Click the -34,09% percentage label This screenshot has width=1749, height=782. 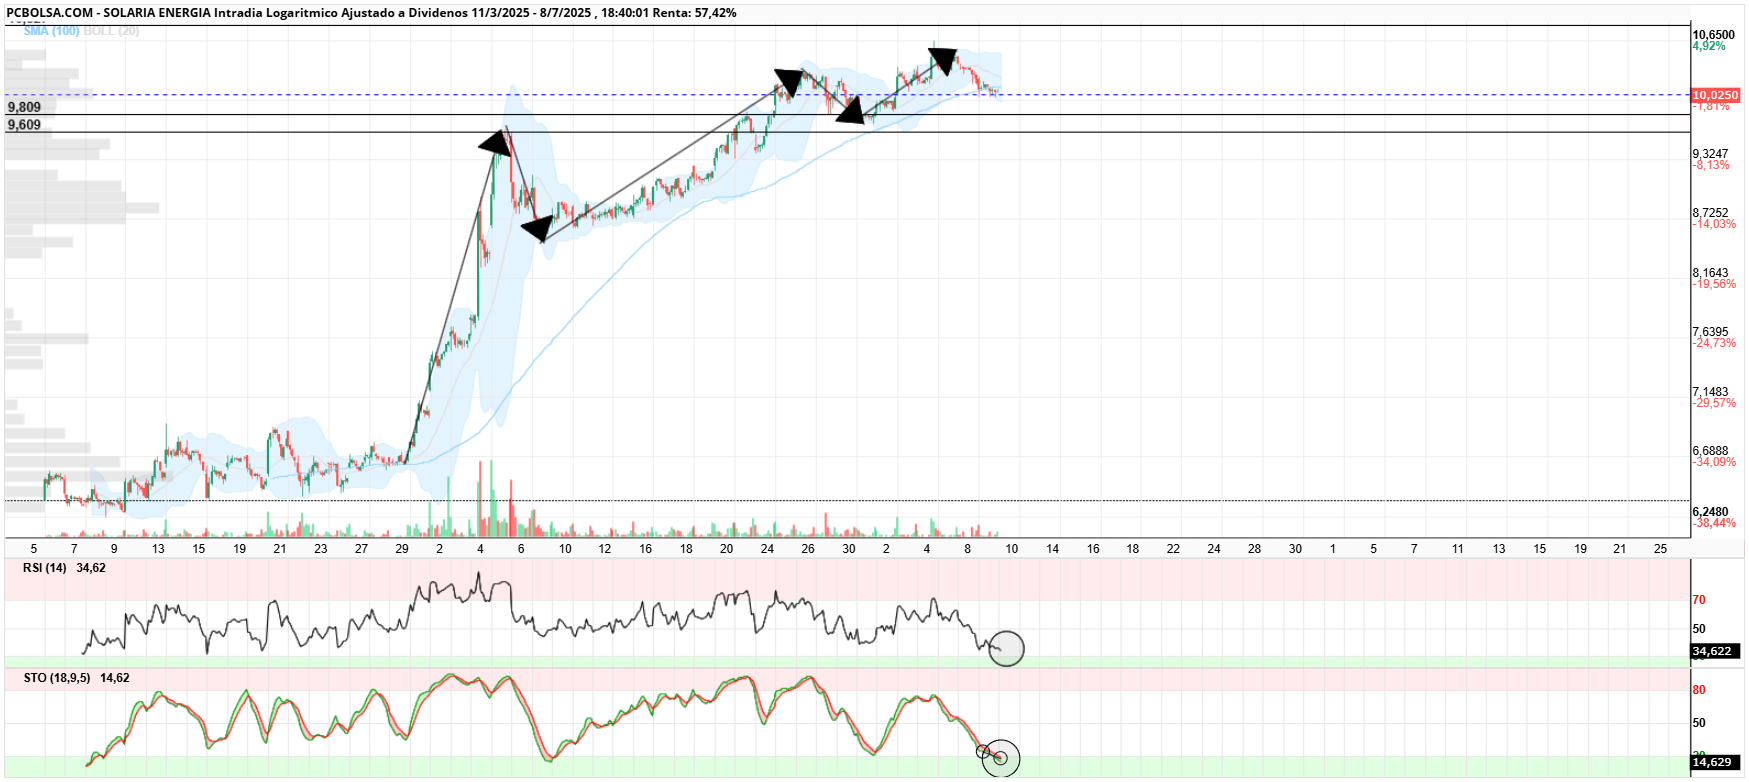tap(1714, 462)
